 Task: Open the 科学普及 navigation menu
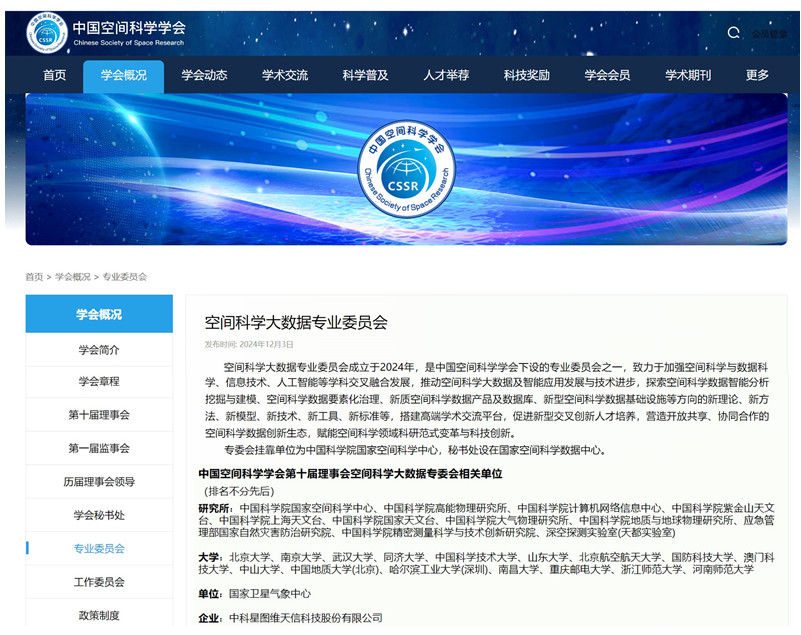pos(366,75)
